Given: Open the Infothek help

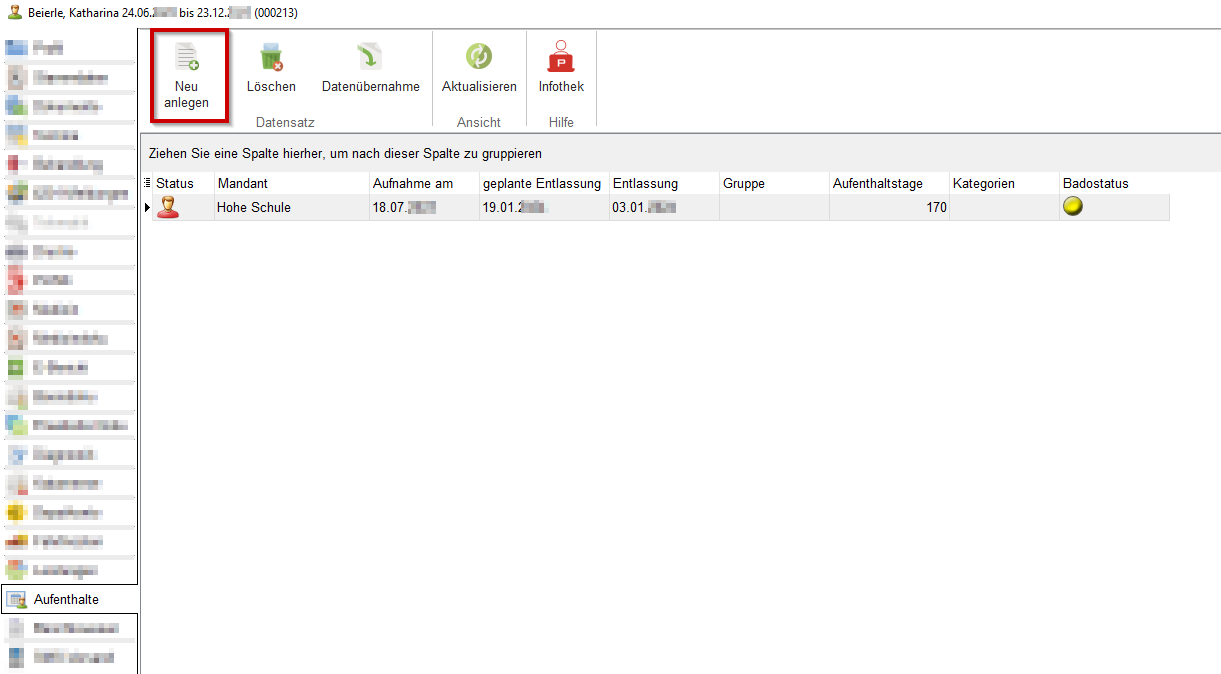Looking at the screenshot, I should pos(561,58).
